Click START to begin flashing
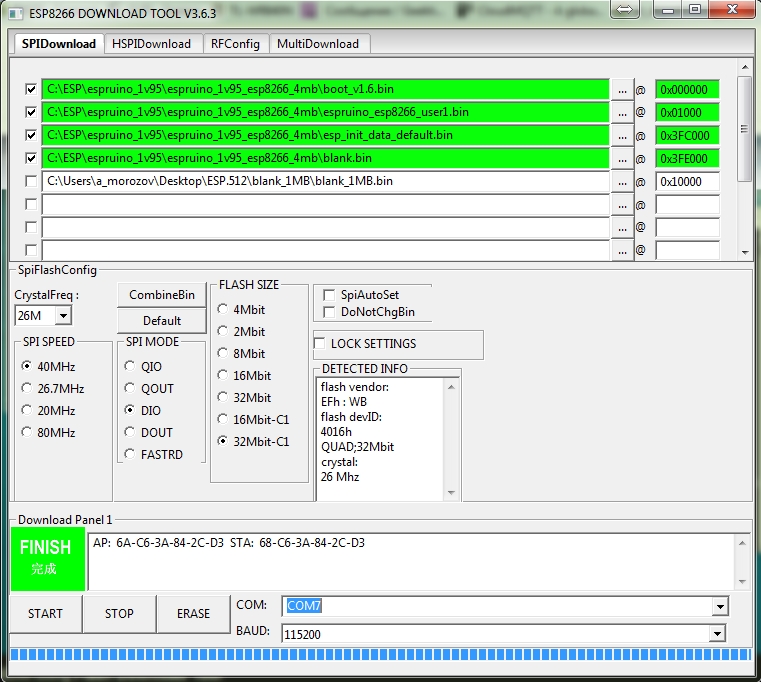 (x=46, y=614)
